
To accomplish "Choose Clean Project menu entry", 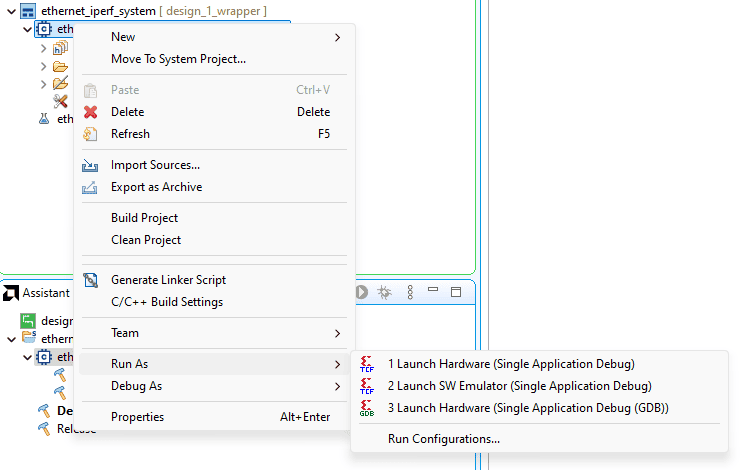I will [x=146, y=240].
